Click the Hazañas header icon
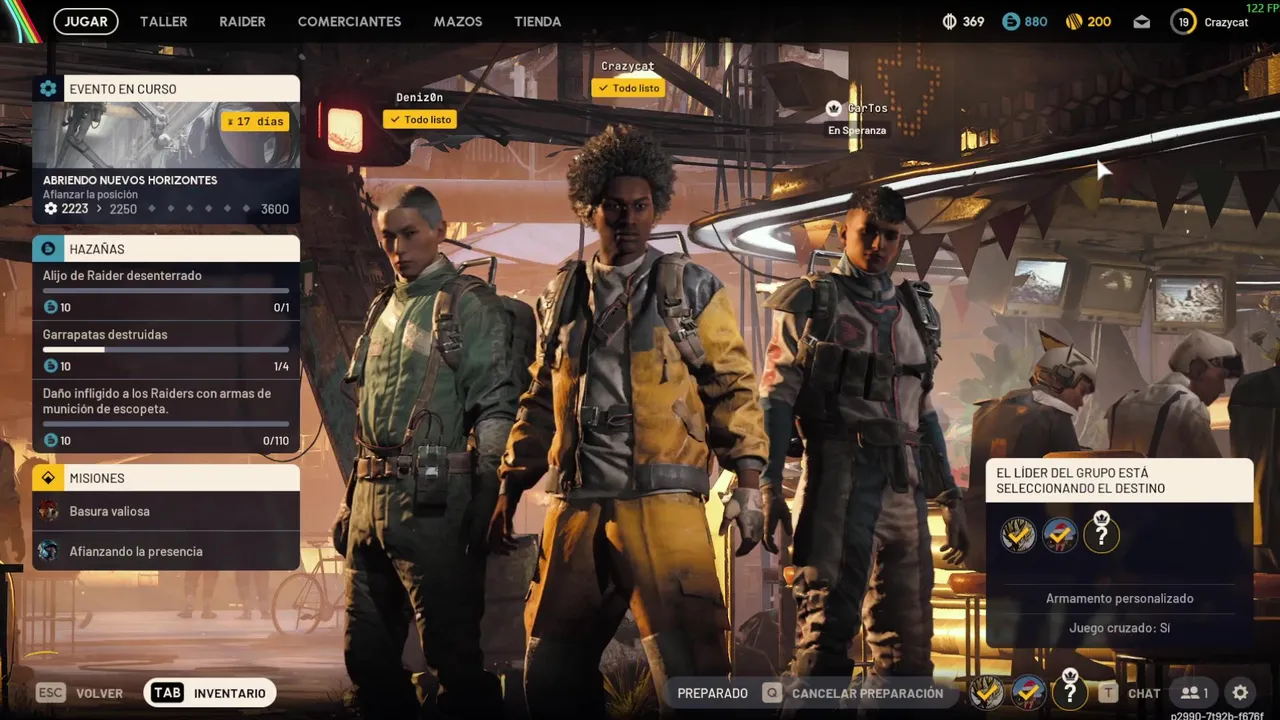Viewport: 1280px width, 720px height. pyautogui.click(x=48, y=249)
